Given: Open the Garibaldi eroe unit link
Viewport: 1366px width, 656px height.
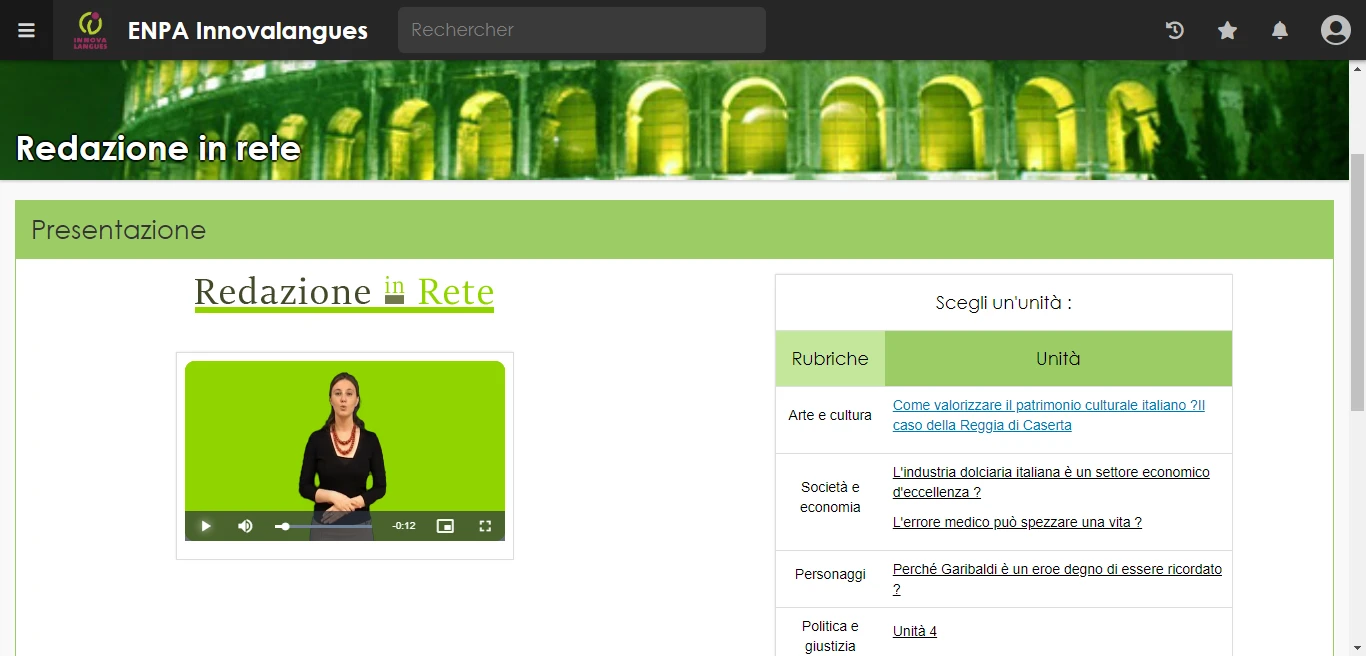Looking at the screenshot, I should click(1057, 579).
